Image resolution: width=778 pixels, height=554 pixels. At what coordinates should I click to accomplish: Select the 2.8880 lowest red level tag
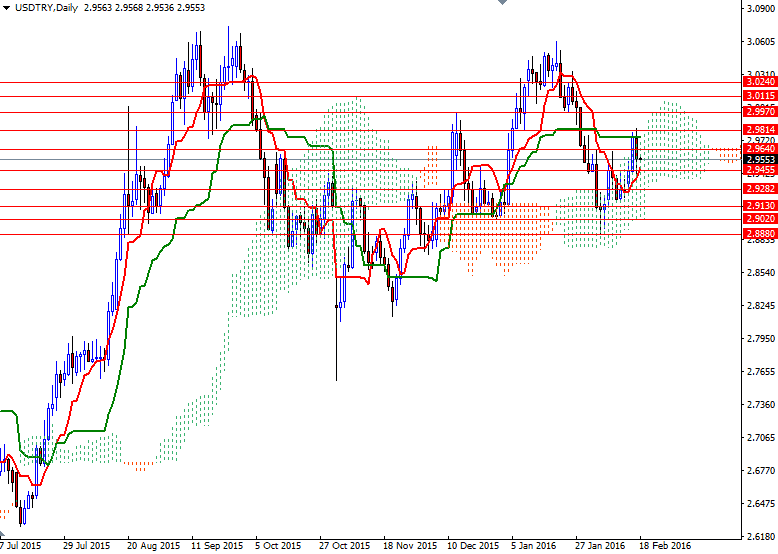click(760, 234)
